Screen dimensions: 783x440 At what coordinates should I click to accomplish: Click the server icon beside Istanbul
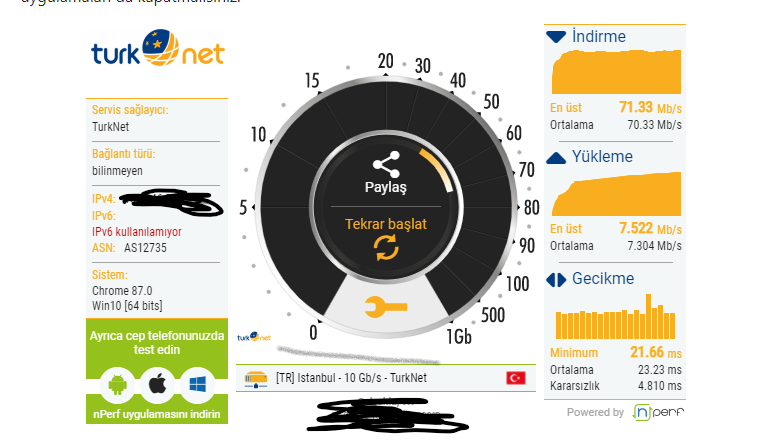pyautogui.click(x=256, y=379)
